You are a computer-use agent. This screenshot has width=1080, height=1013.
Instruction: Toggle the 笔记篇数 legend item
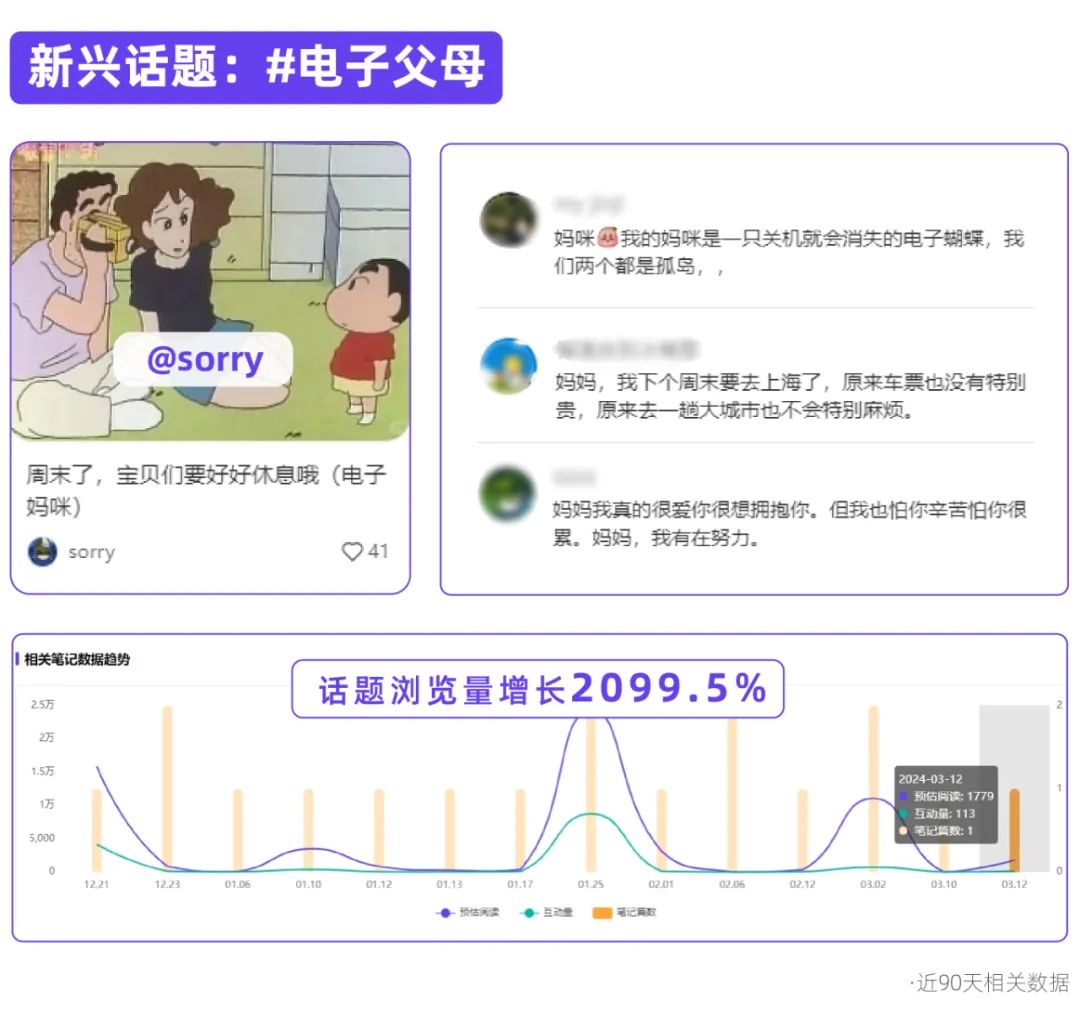(625, 912)
